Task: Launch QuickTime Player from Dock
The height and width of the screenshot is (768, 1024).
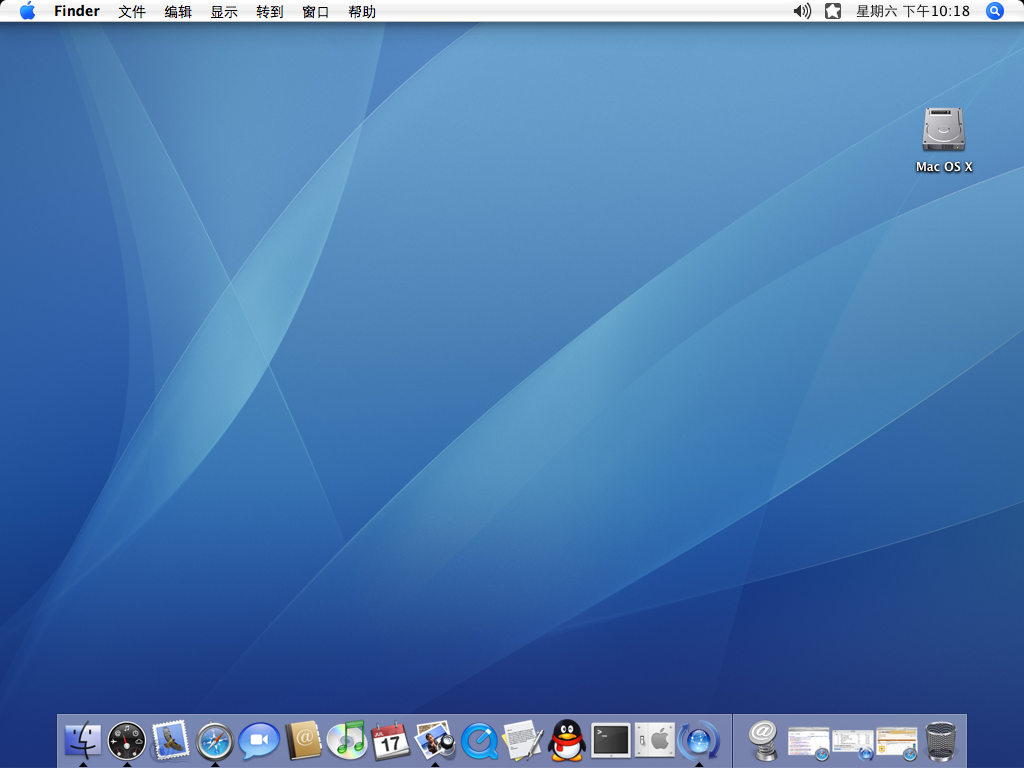Action: coord(479,741)
